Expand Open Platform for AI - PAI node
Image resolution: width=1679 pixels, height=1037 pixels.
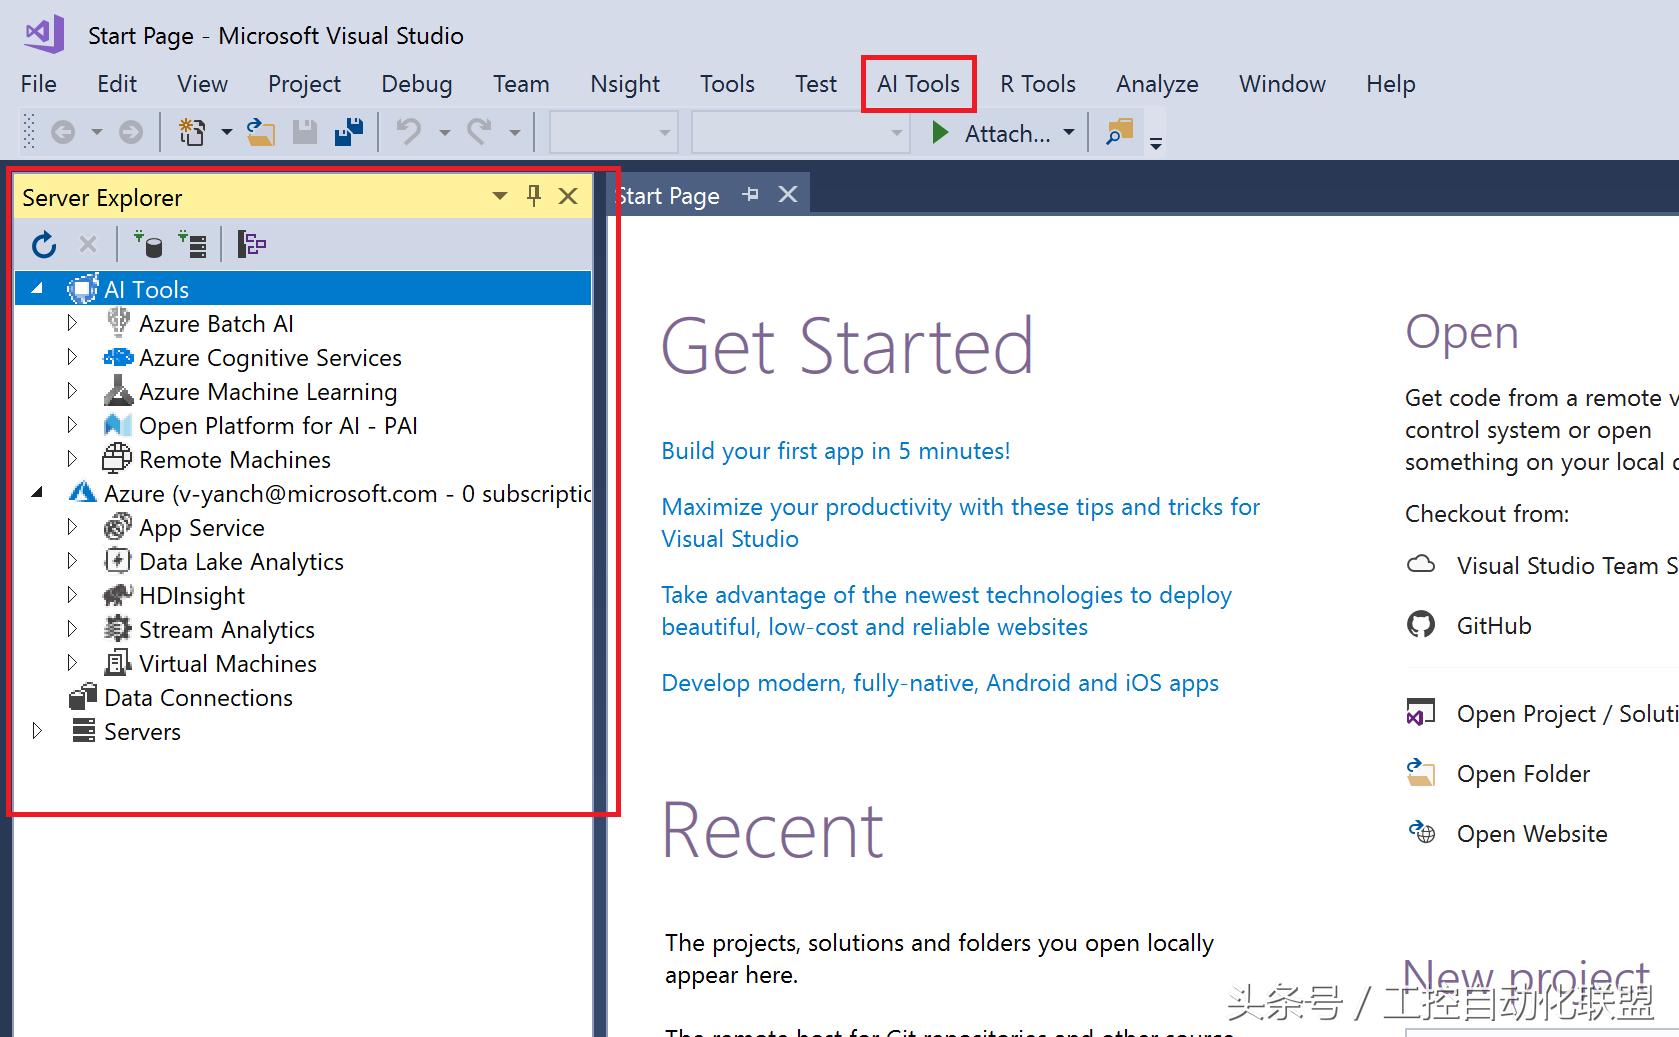72,425
